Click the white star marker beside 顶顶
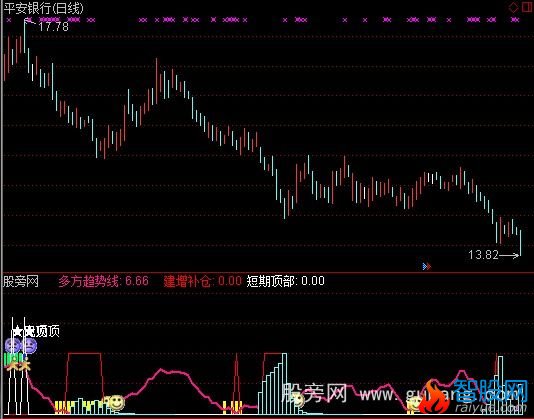 pyautogui.click(x=18, y=331)
